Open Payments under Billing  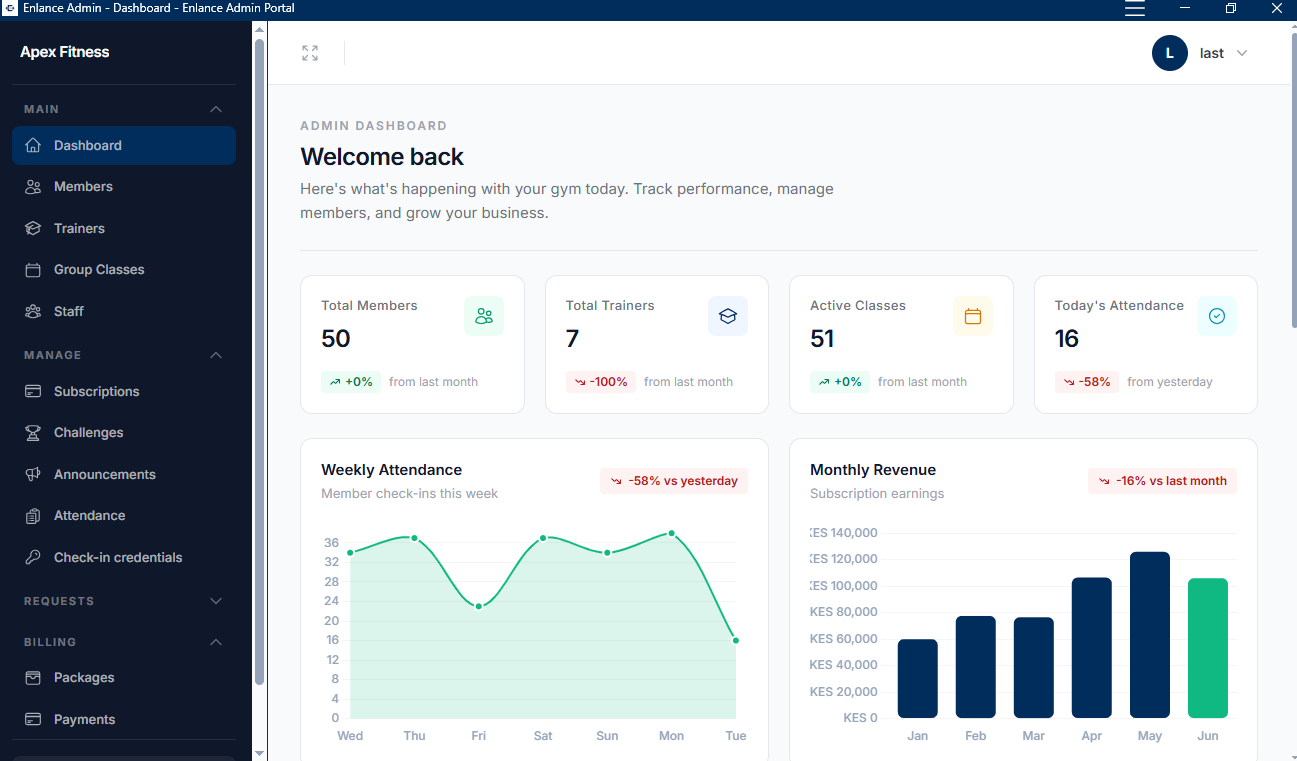pos(124,719)
